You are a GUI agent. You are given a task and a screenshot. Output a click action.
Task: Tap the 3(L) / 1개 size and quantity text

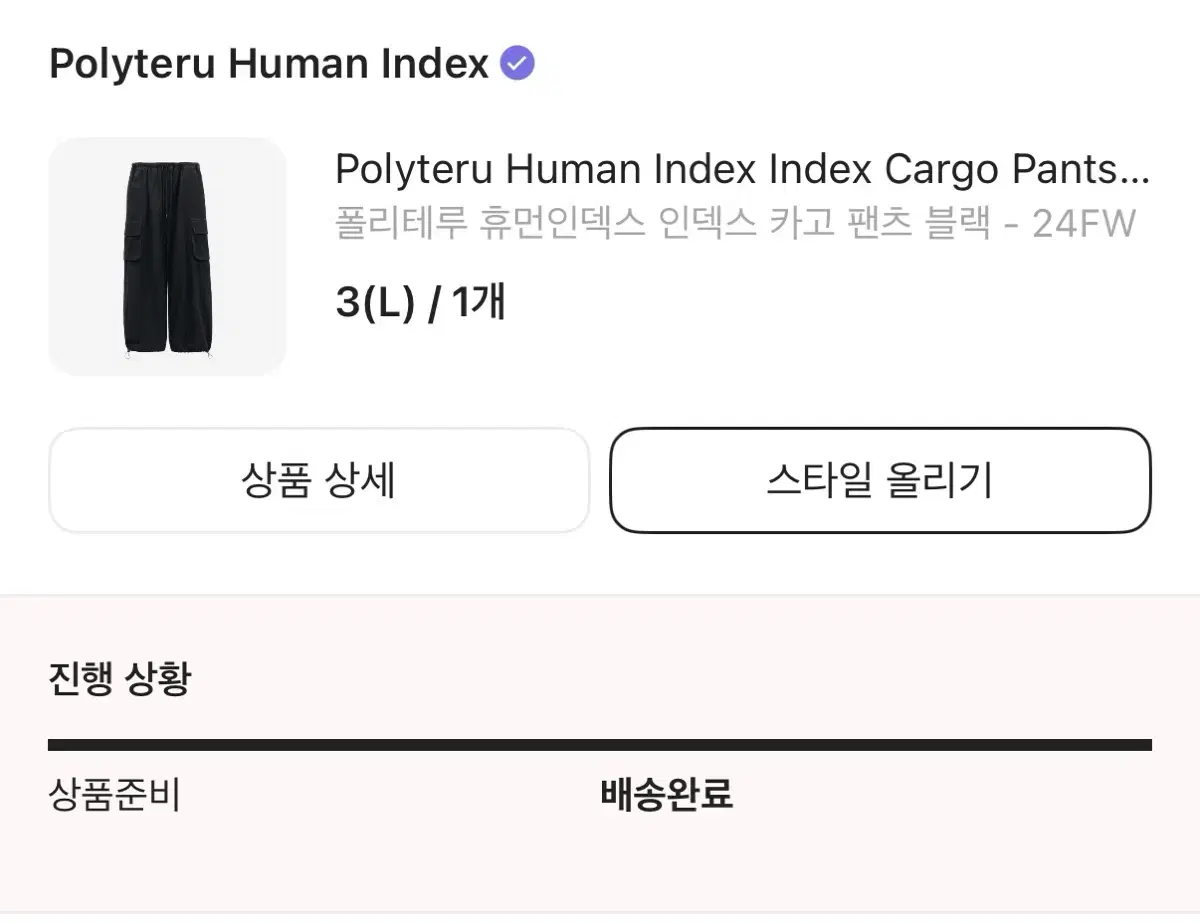420,302
